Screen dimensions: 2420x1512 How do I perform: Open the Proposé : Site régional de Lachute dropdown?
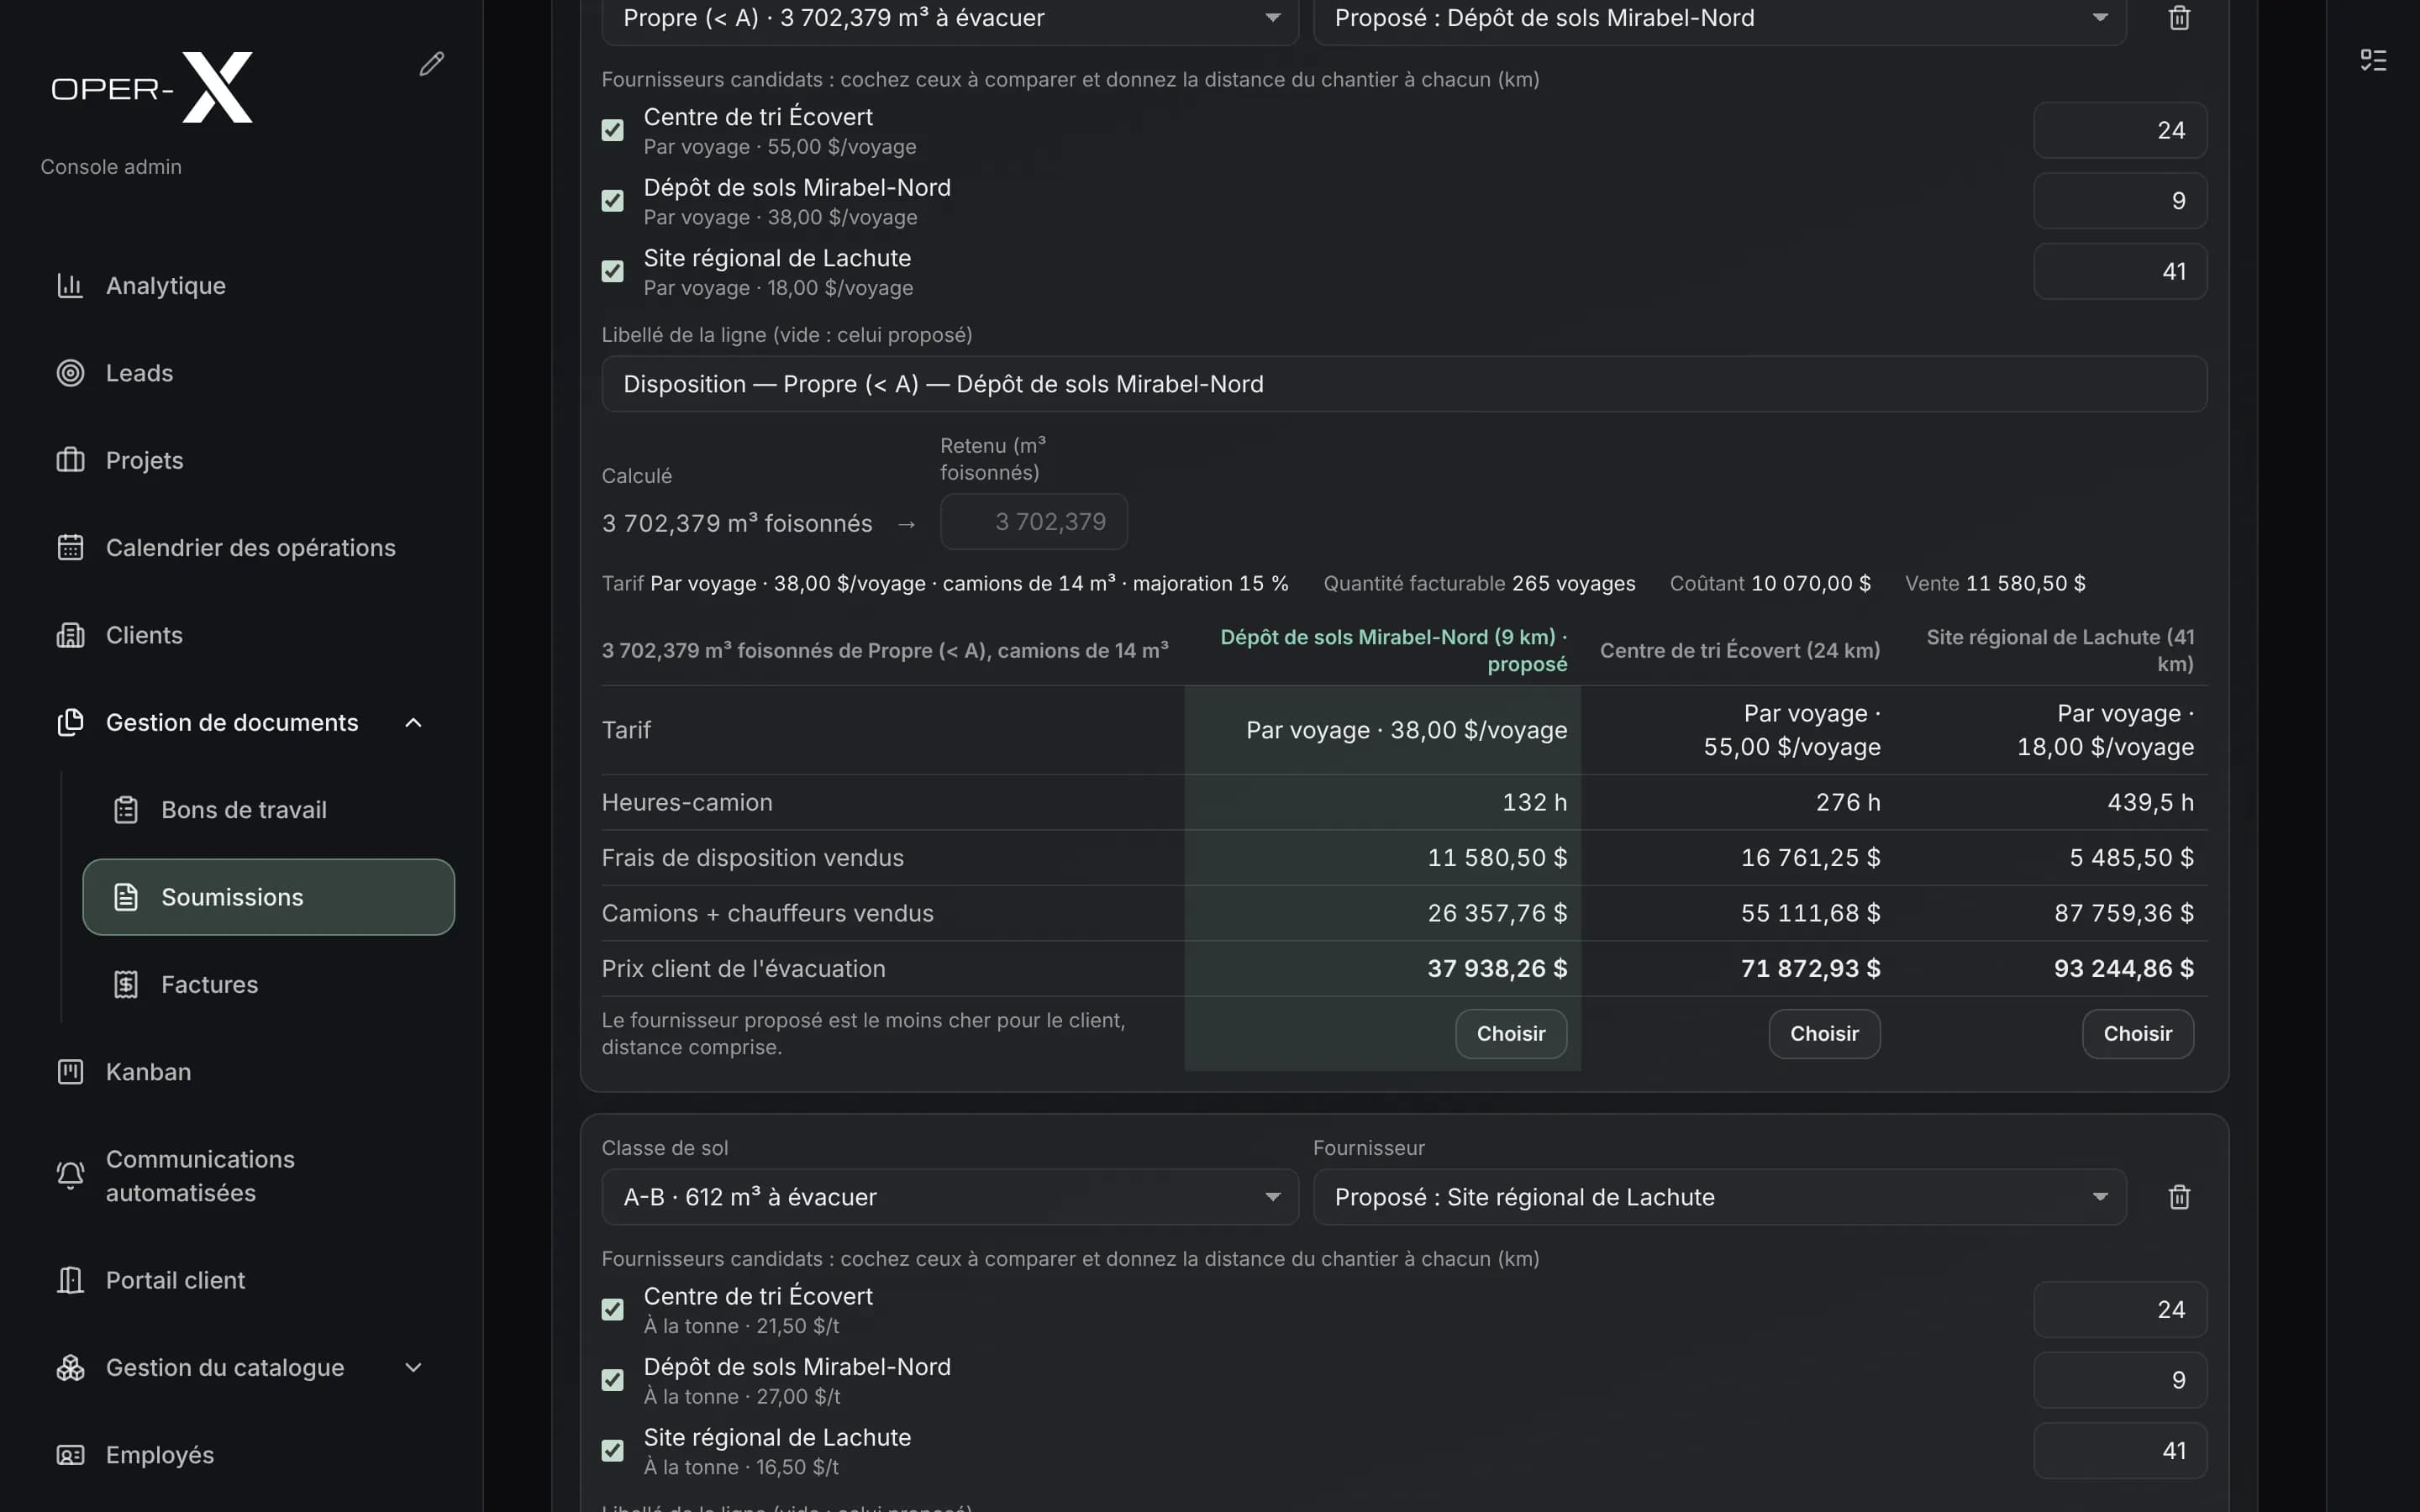click(x=1719, y=1197)
